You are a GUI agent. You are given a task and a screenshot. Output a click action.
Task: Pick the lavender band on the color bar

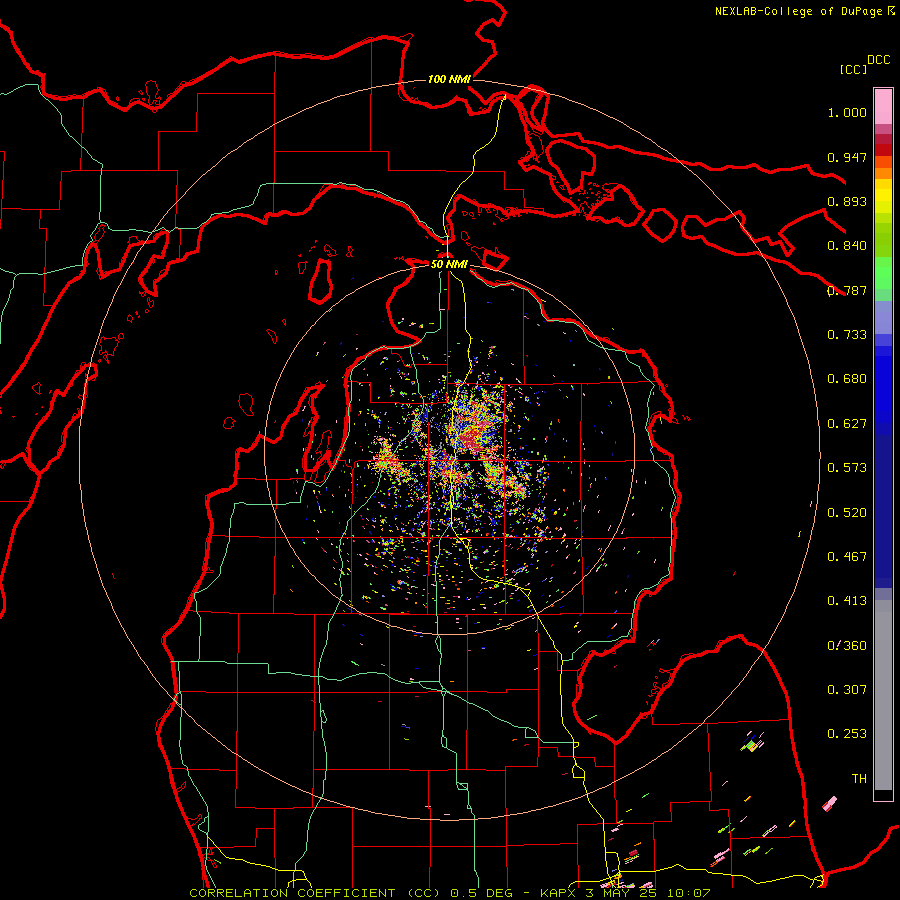click(x=883, y=317)
